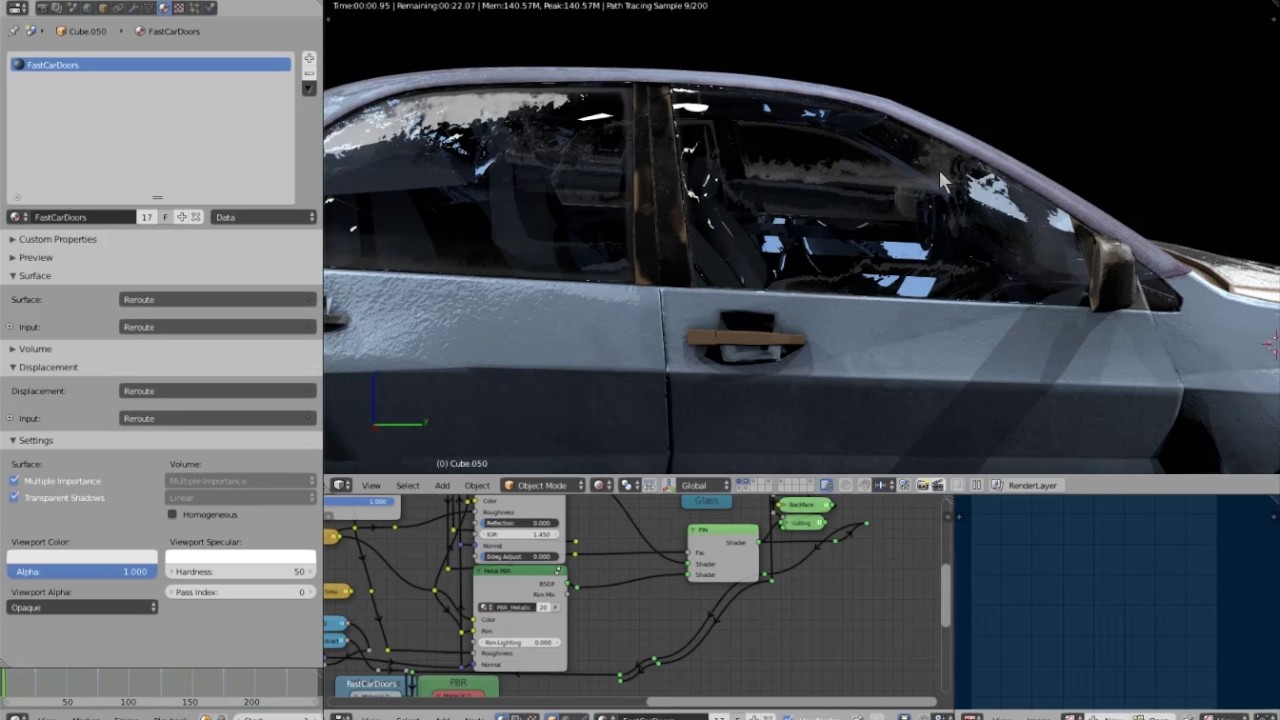The width and height of the screenshot is (1280, 720).
Task: Open the Texture properties checker tab
Action: (179, 8)
